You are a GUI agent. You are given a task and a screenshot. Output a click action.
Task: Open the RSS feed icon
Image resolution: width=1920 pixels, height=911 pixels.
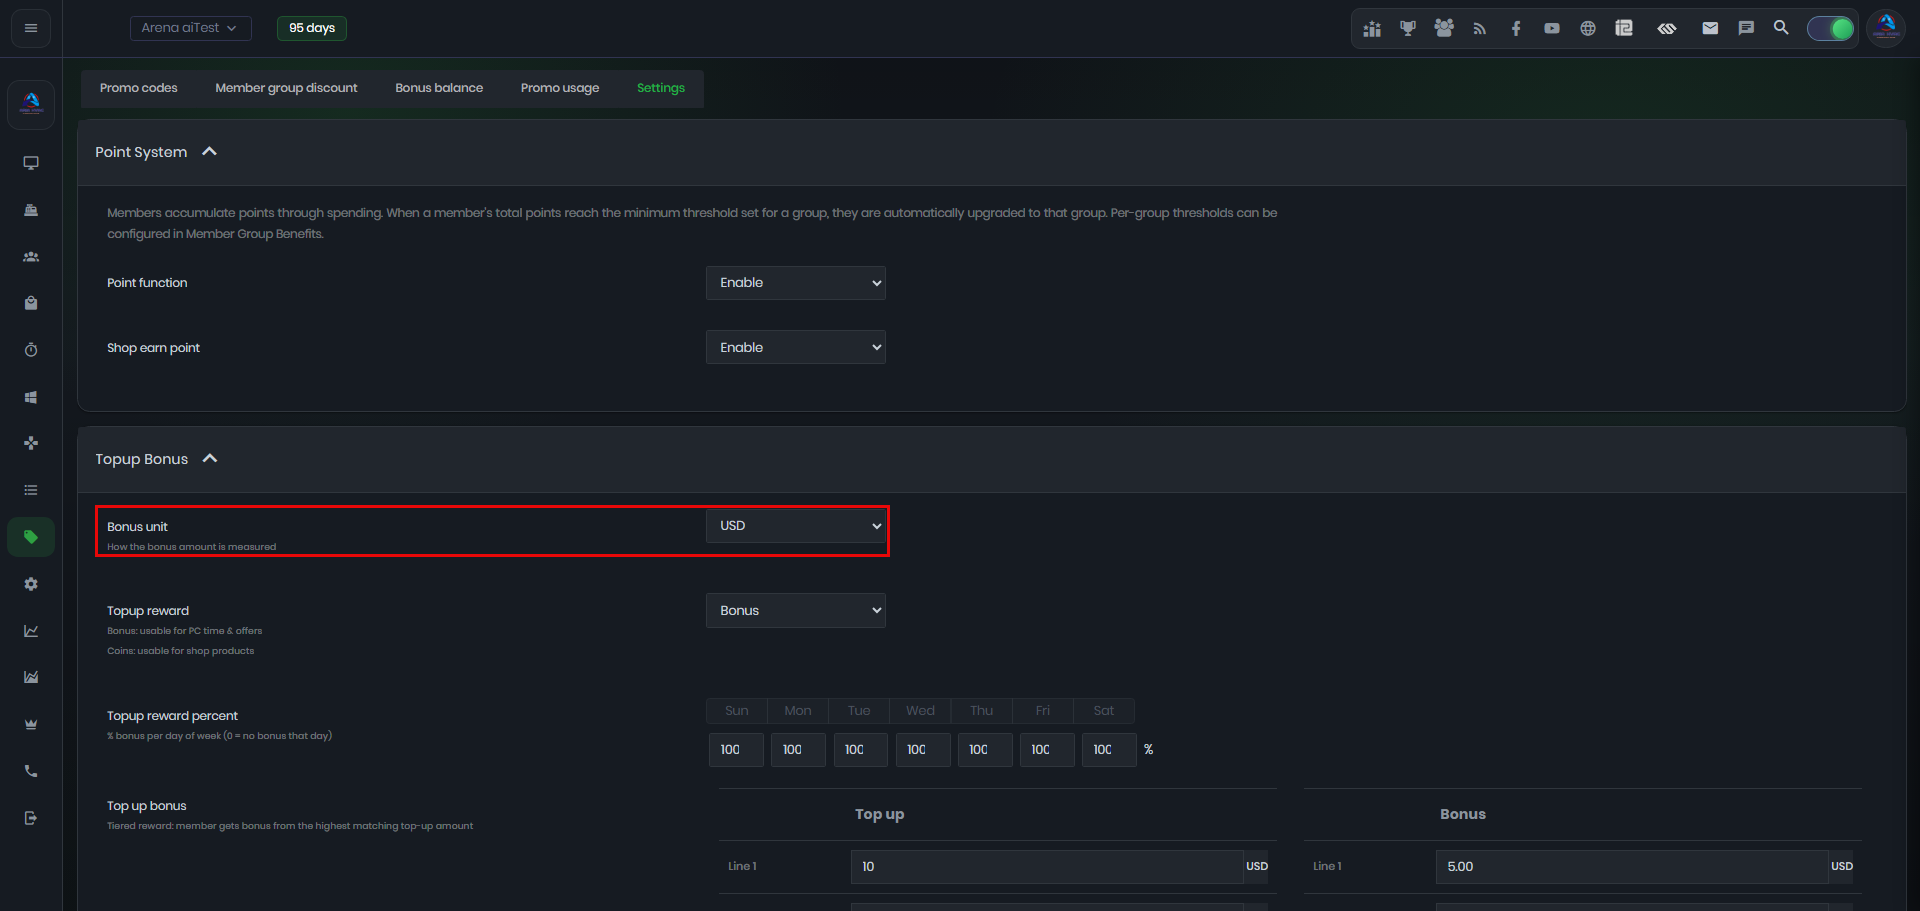(1480, 29)
